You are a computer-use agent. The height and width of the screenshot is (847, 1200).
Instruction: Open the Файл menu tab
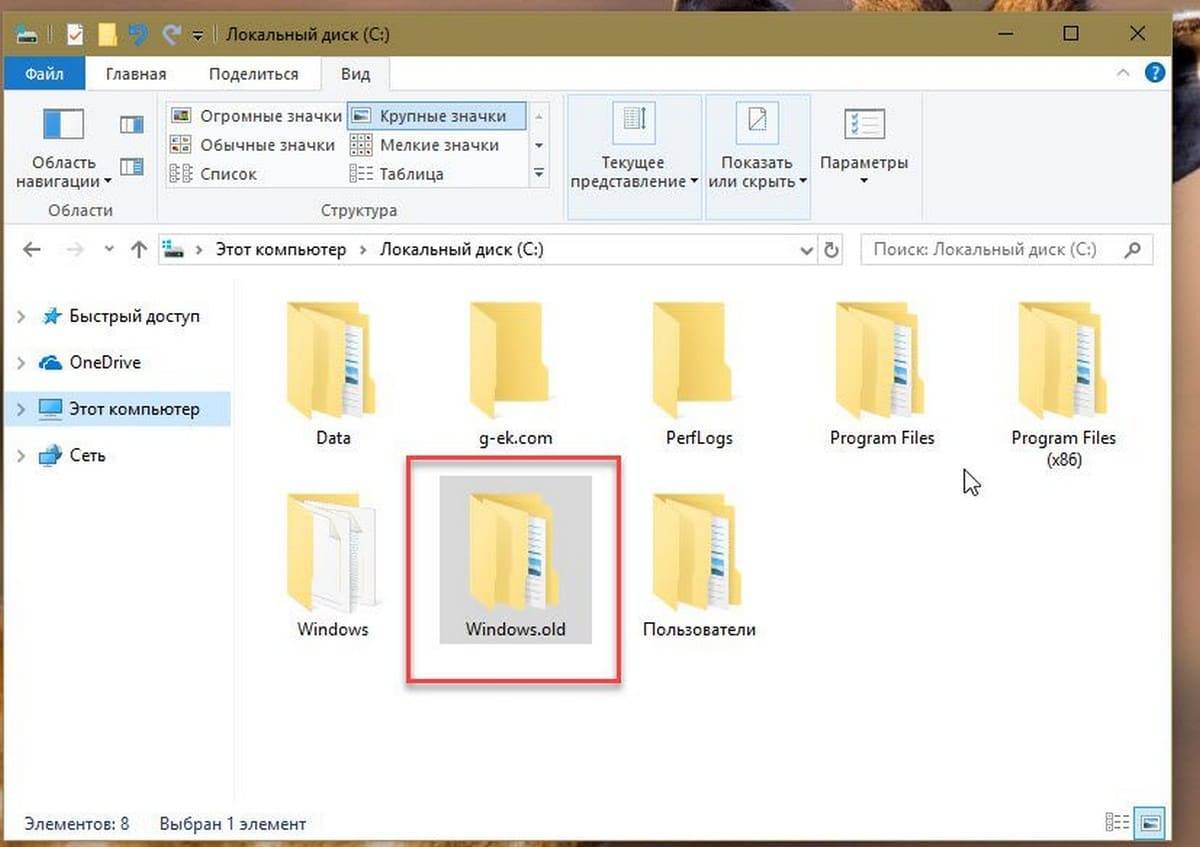45,74
